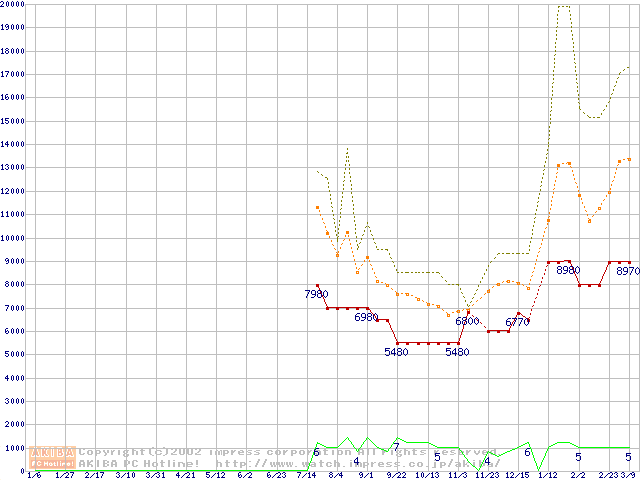Screen dimensions: 640x480
Task: Select the 8980 price data label
Action: pyautogui.click(x=568, y=270)
